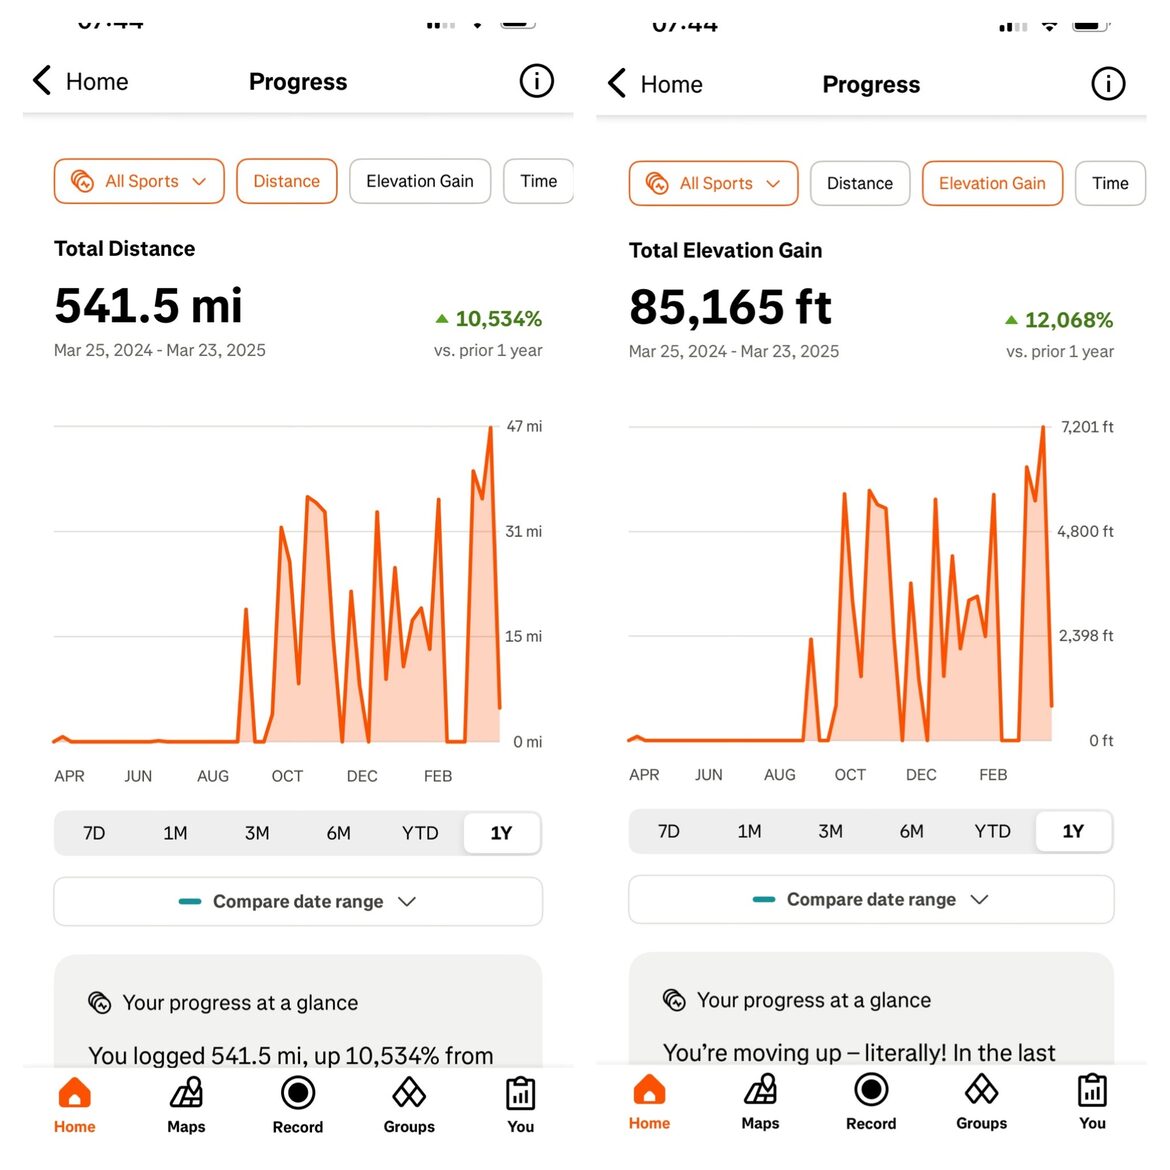Image resolution: width=1170 pixels, height=1170 pixels.
Task: Expand the All Sports dropdown on right screen
Action: click(714, 183)
